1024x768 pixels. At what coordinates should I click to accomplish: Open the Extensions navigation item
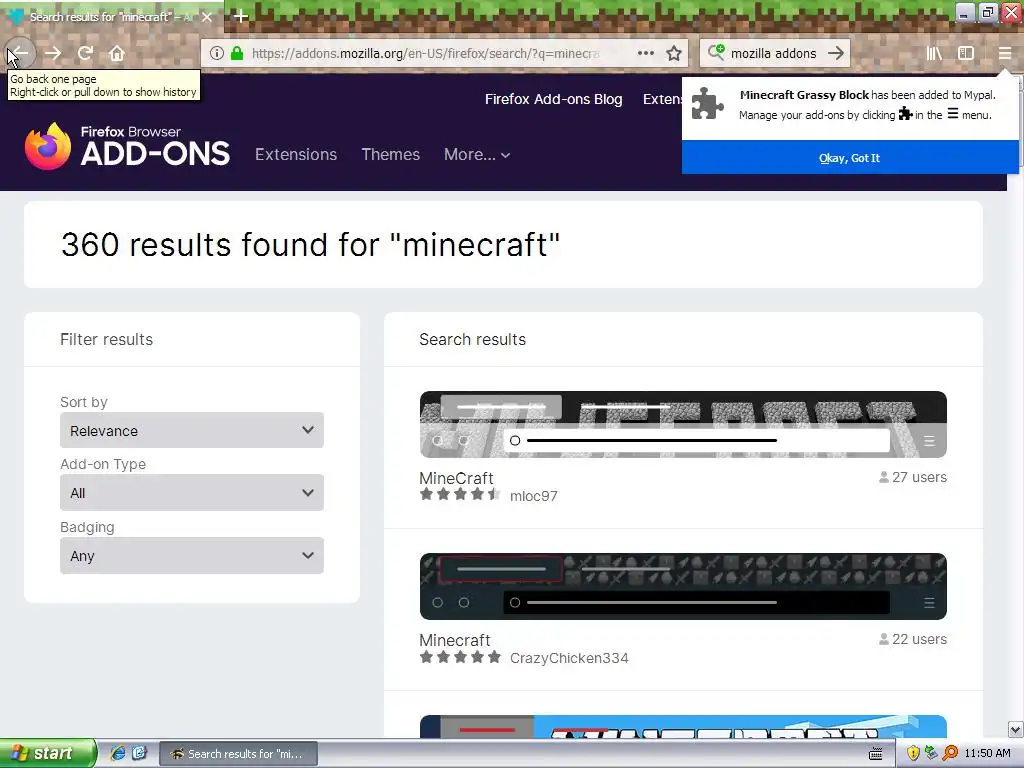[x=296, y=155]
